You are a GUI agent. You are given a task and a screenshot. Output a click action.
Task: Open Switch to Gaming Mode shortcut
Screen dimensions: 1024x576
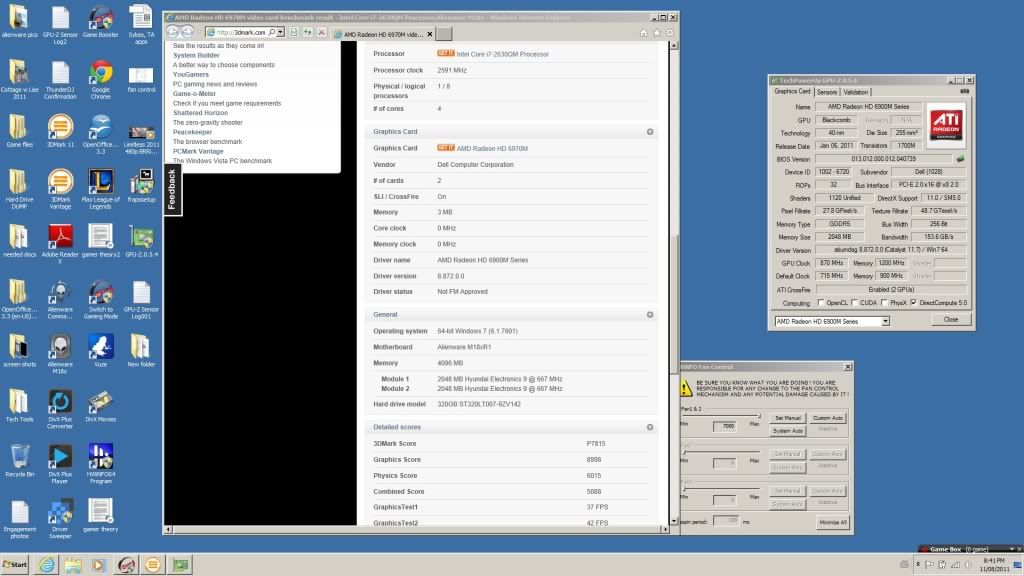[x=101, y=298]
